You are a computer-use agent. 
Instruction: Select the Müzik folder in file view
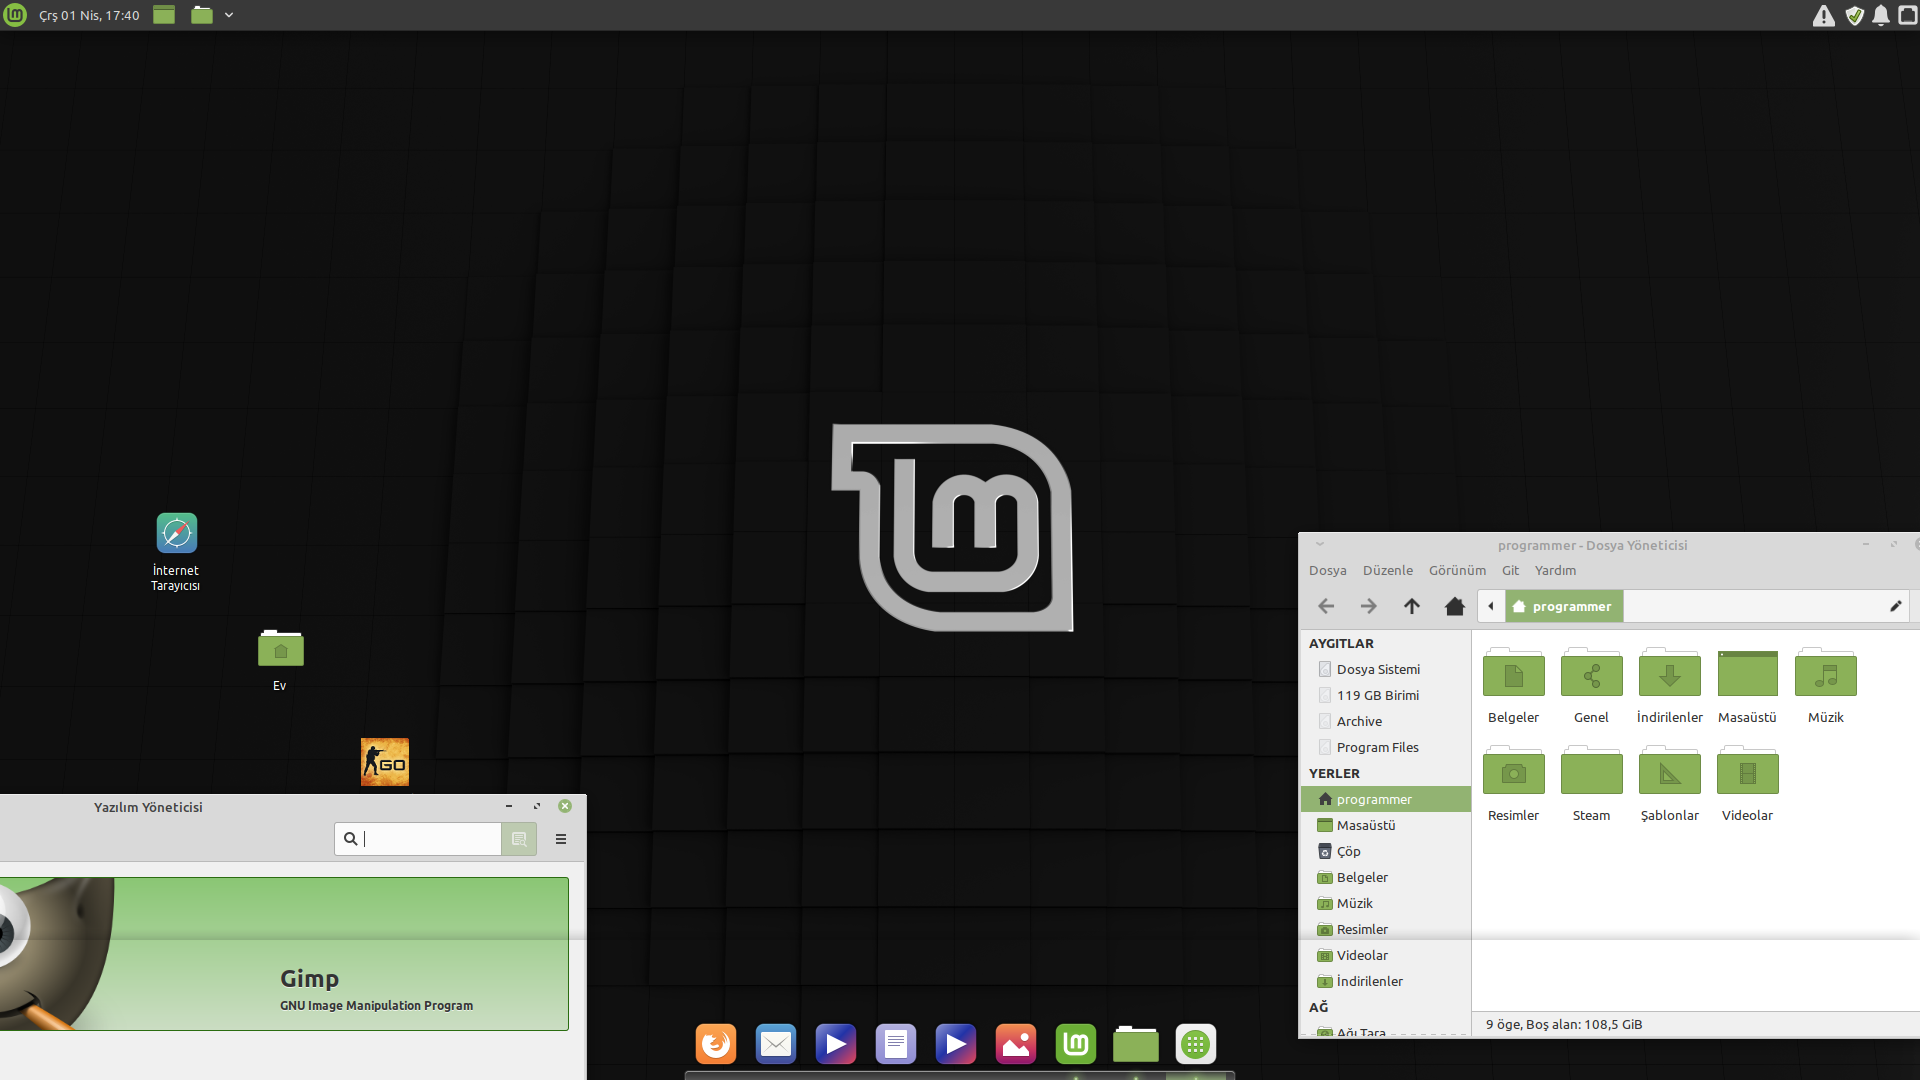pyautogui.click(x=1826, y=686)
